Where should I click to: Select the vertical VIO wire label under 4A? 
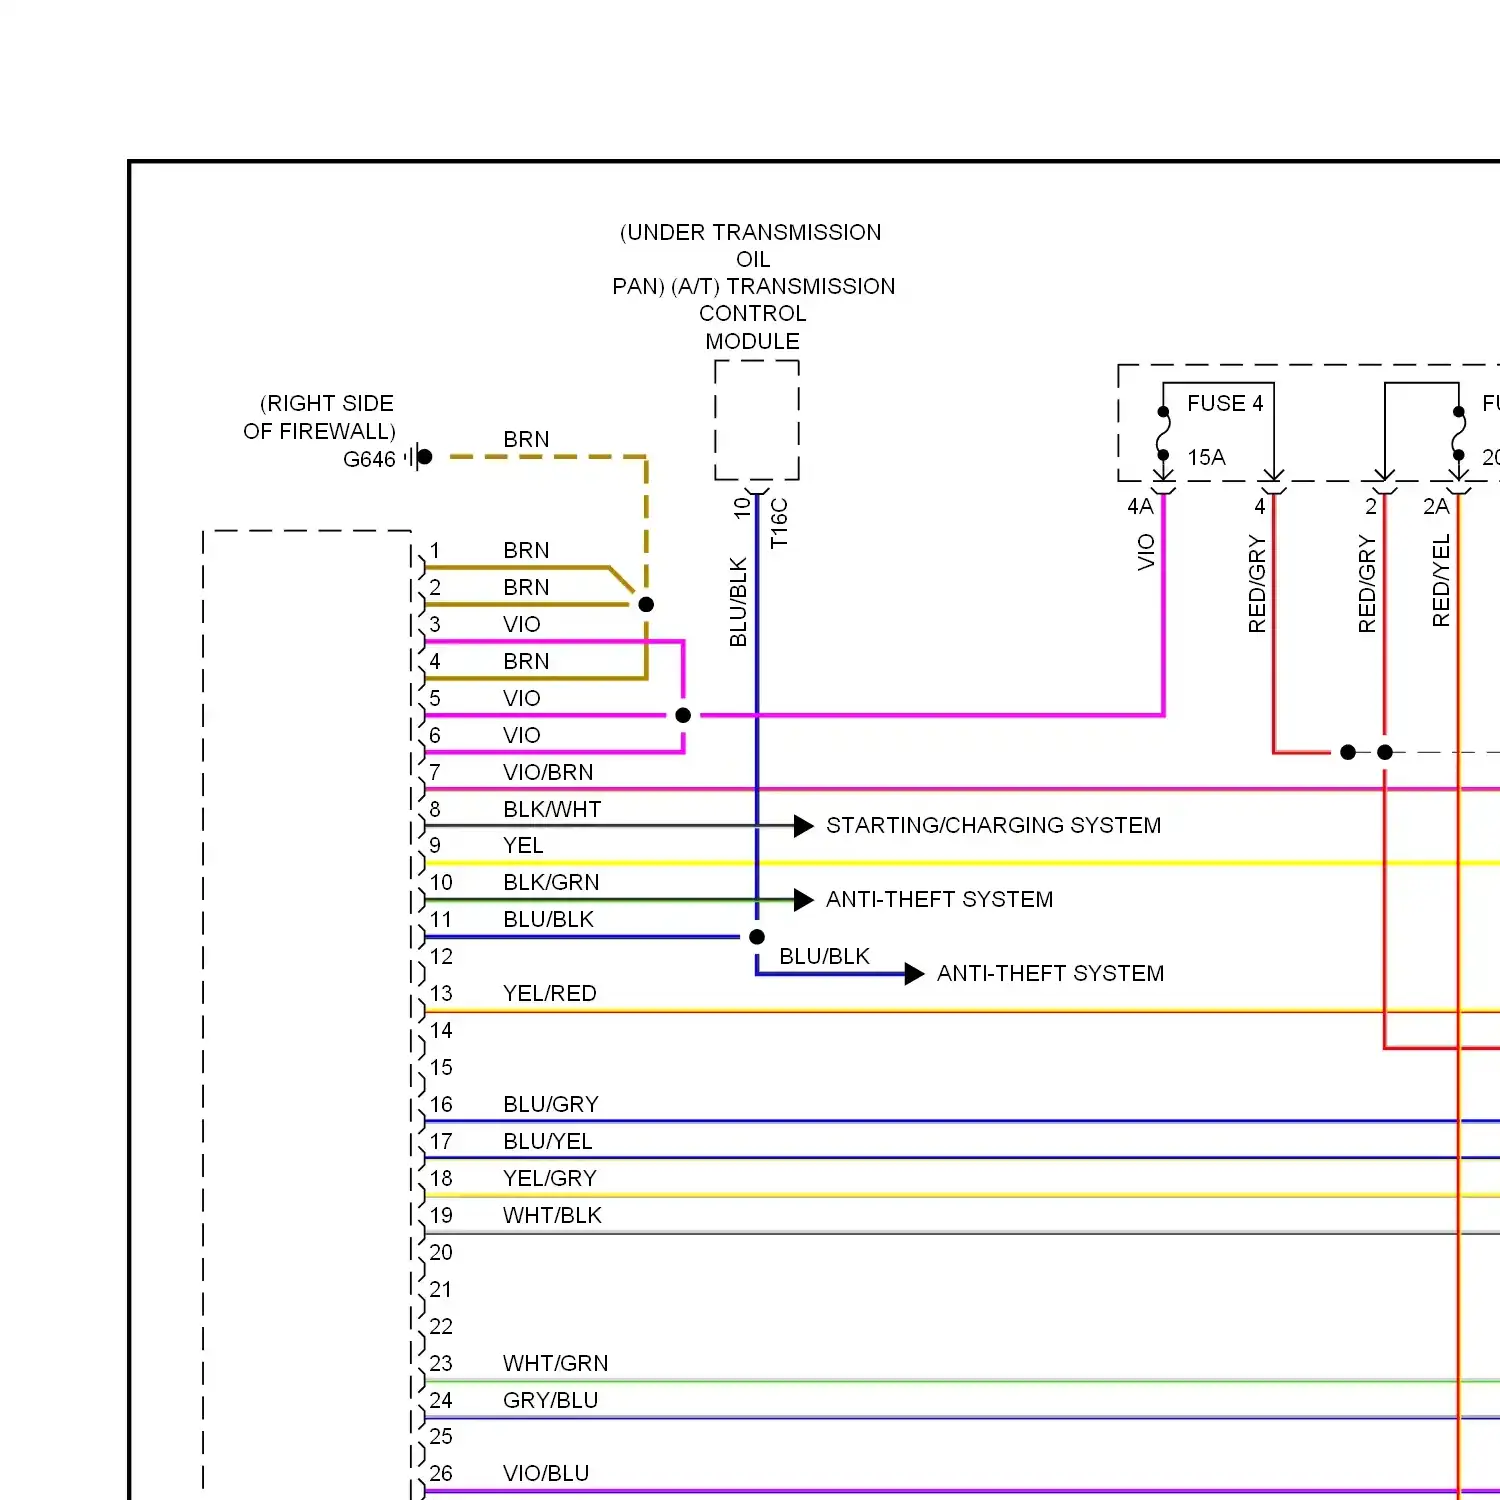click(x=1146, y=552)
